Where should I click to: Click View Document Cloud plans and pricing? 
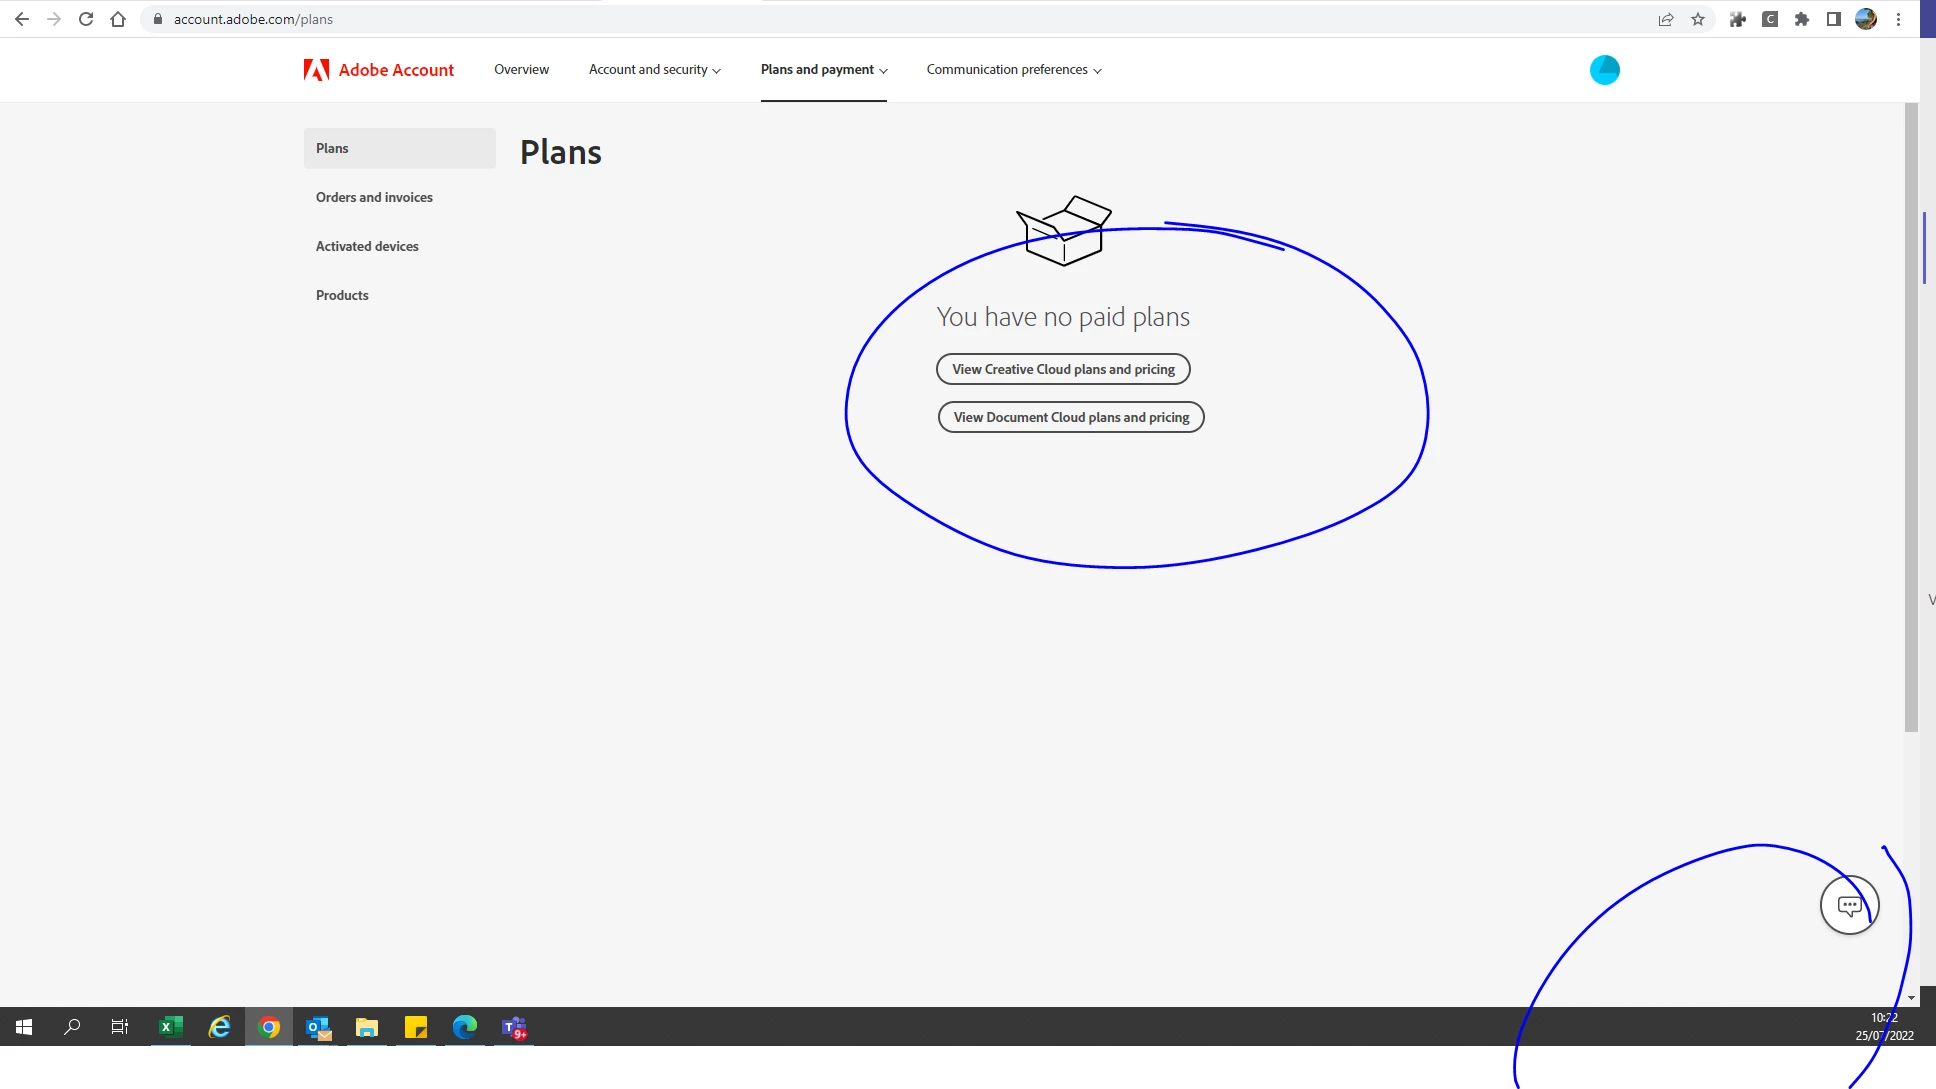pos(1071,417)
